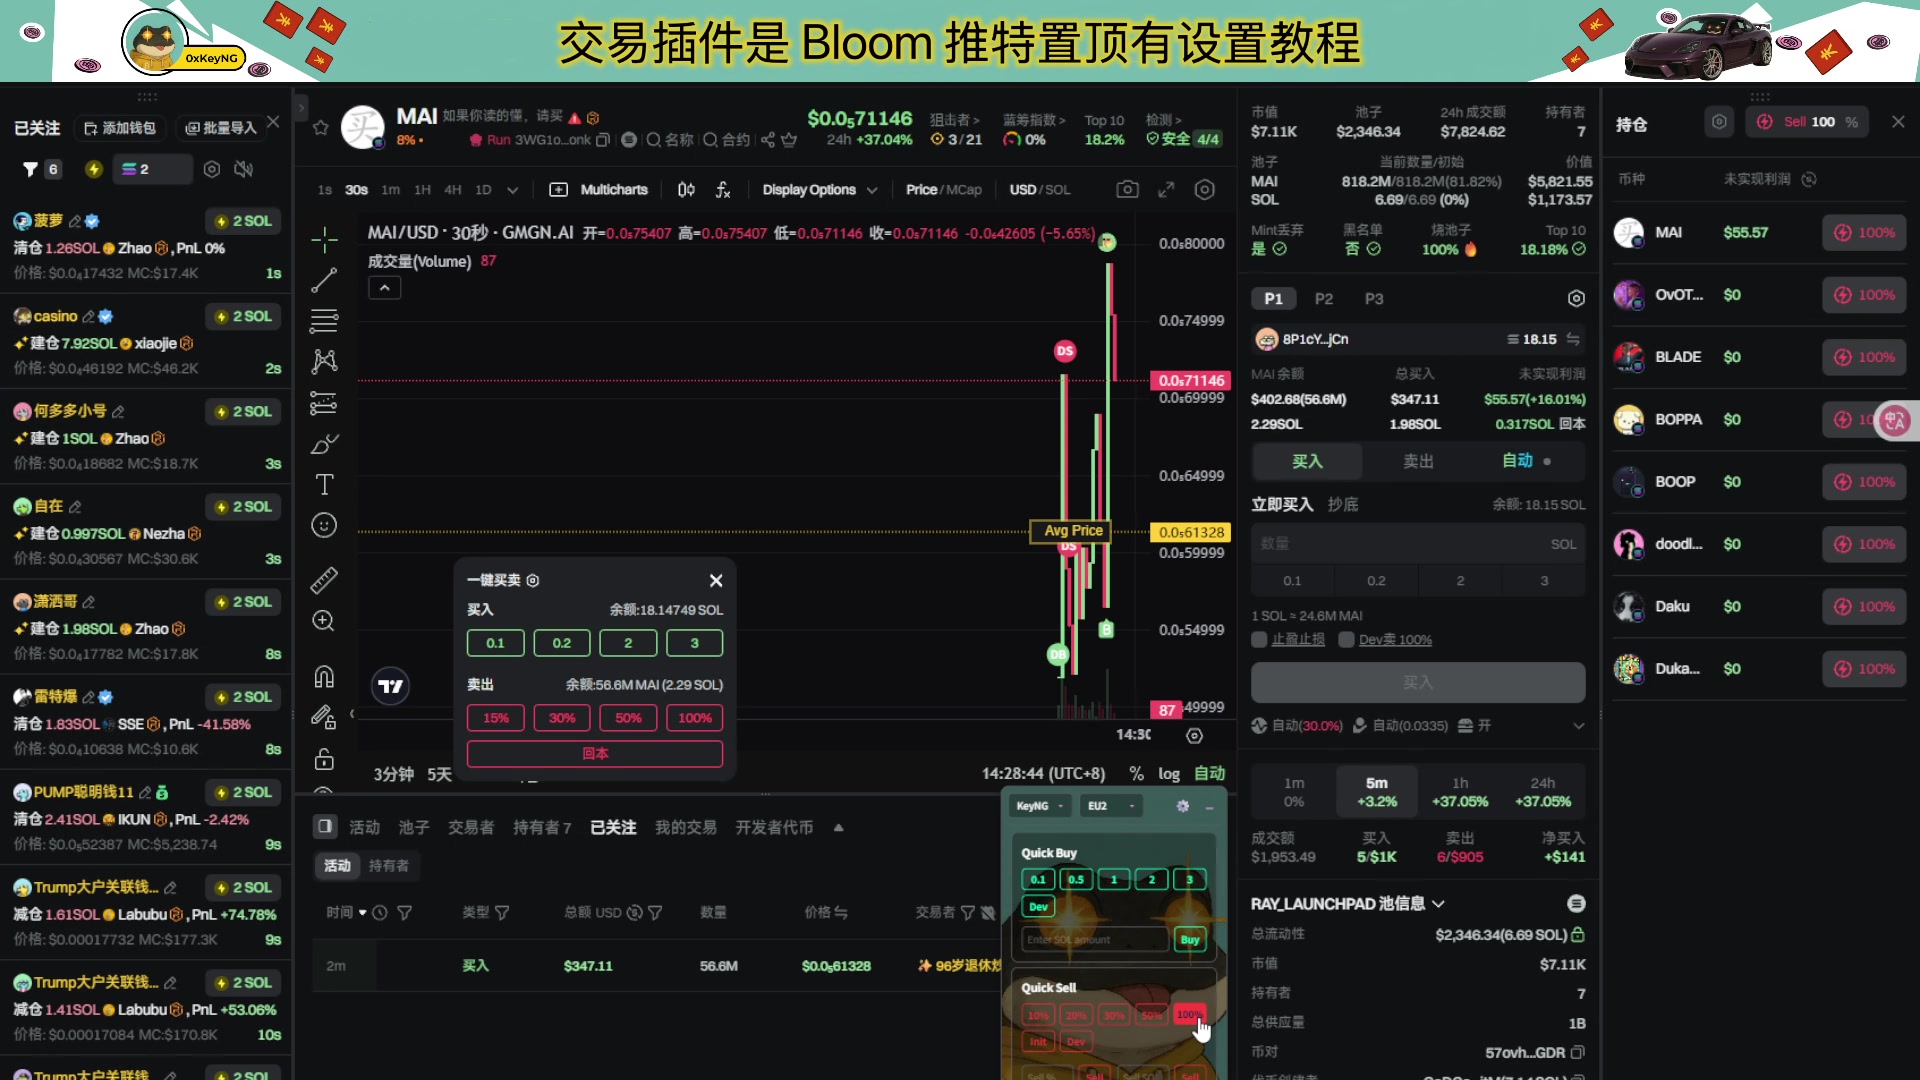Image resolution: width=1920 pixels, height=1080 pixels.
Task: Open more timeframes dropdown
Action: (513, 190)
